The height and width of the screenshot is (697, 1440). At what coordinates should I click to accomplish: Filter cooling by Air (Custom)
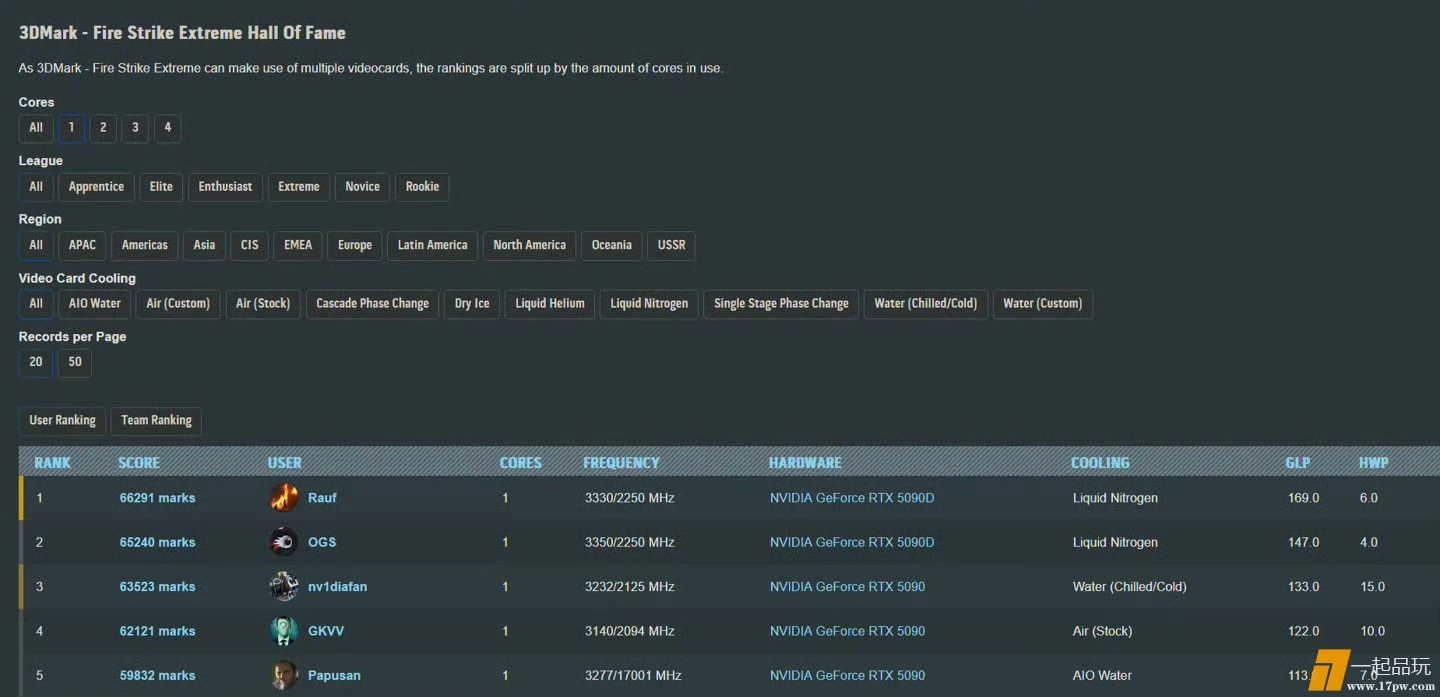(178, 304)
